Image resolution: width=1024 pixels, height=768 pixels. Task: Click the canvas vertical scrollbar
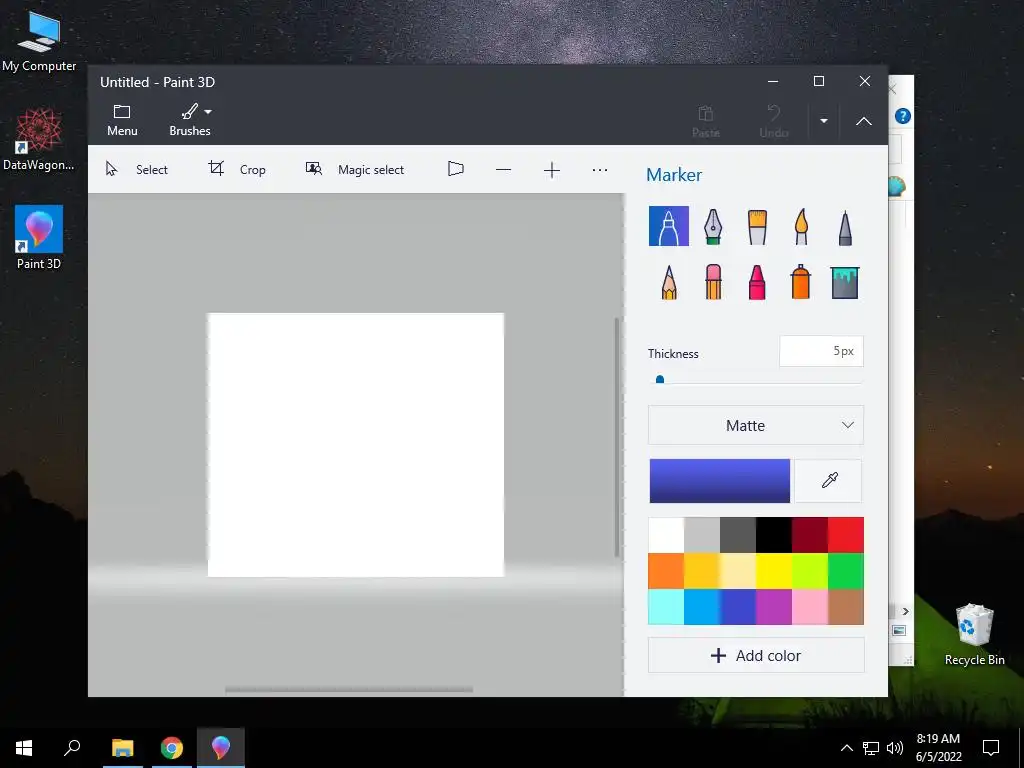point(617,437)
